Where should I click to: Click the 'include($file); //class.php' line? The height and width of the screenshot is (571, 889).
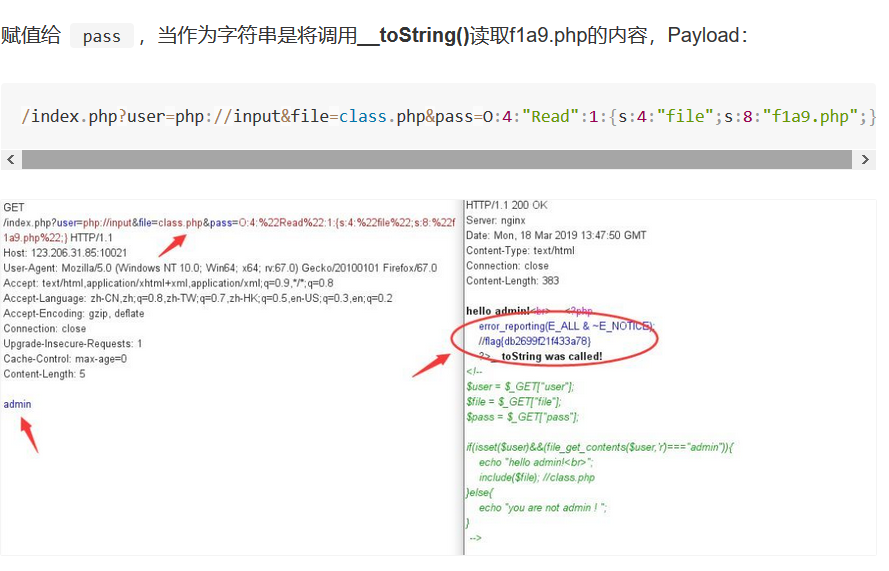pos(537,478)
